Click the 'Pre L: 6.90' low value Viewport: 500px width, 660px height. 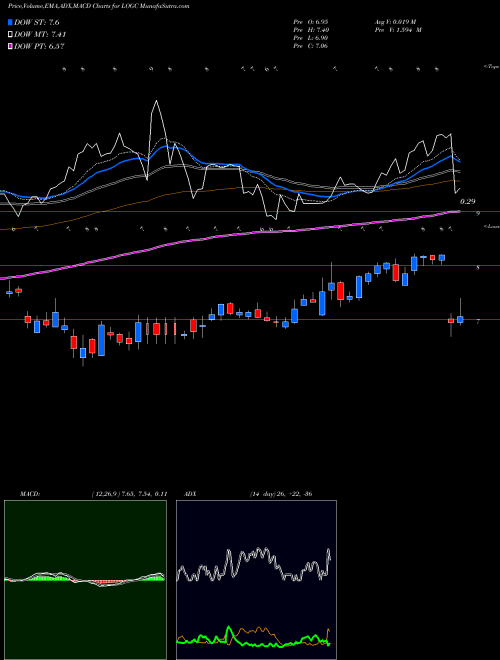click(311, 38)
